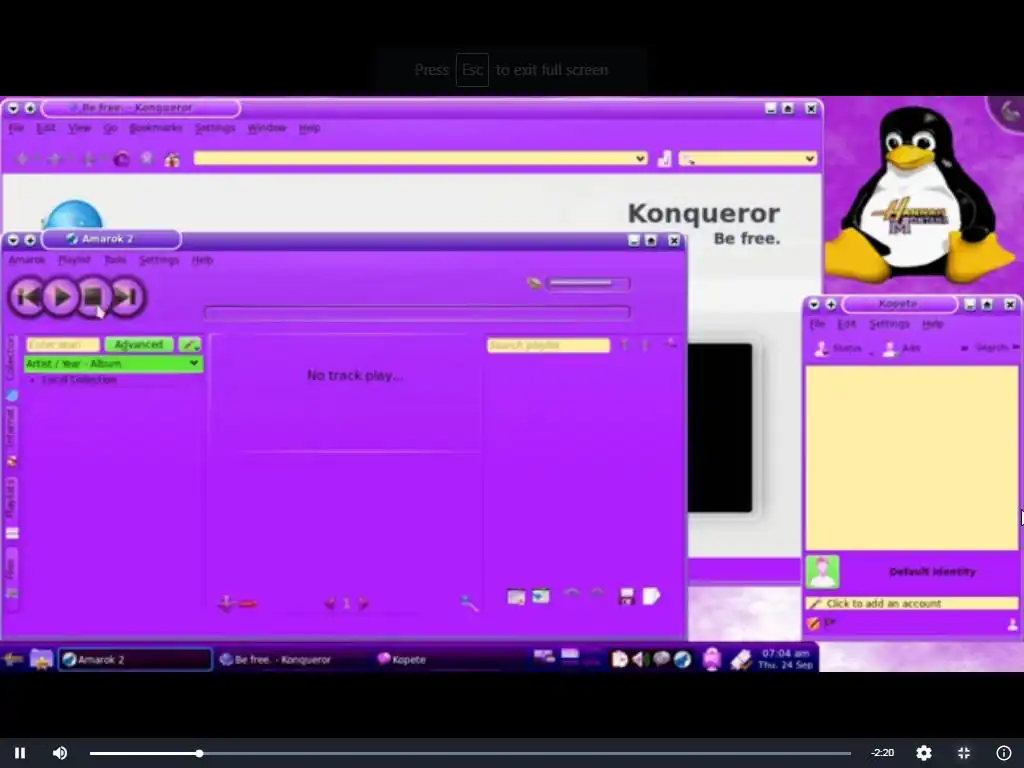Viewport: 1024px width, 768px height.
Task: Go to next context applet page
Action: click(364, 603)
